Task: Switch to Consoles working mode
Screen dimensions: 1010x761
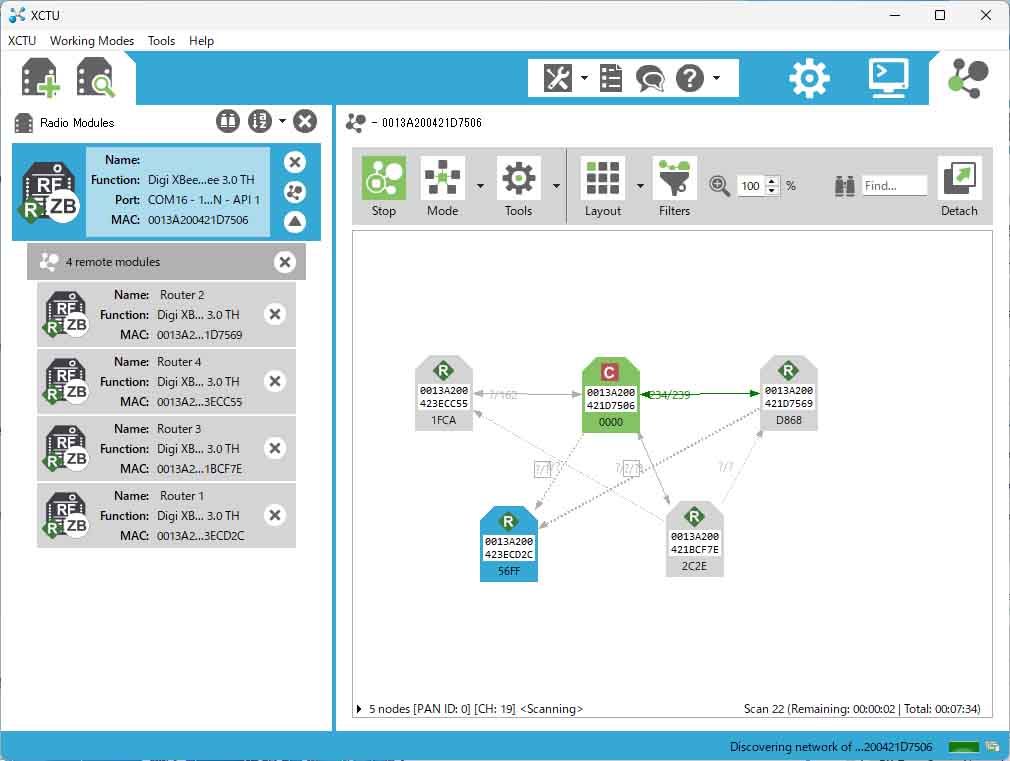Action: coord(888,78)
